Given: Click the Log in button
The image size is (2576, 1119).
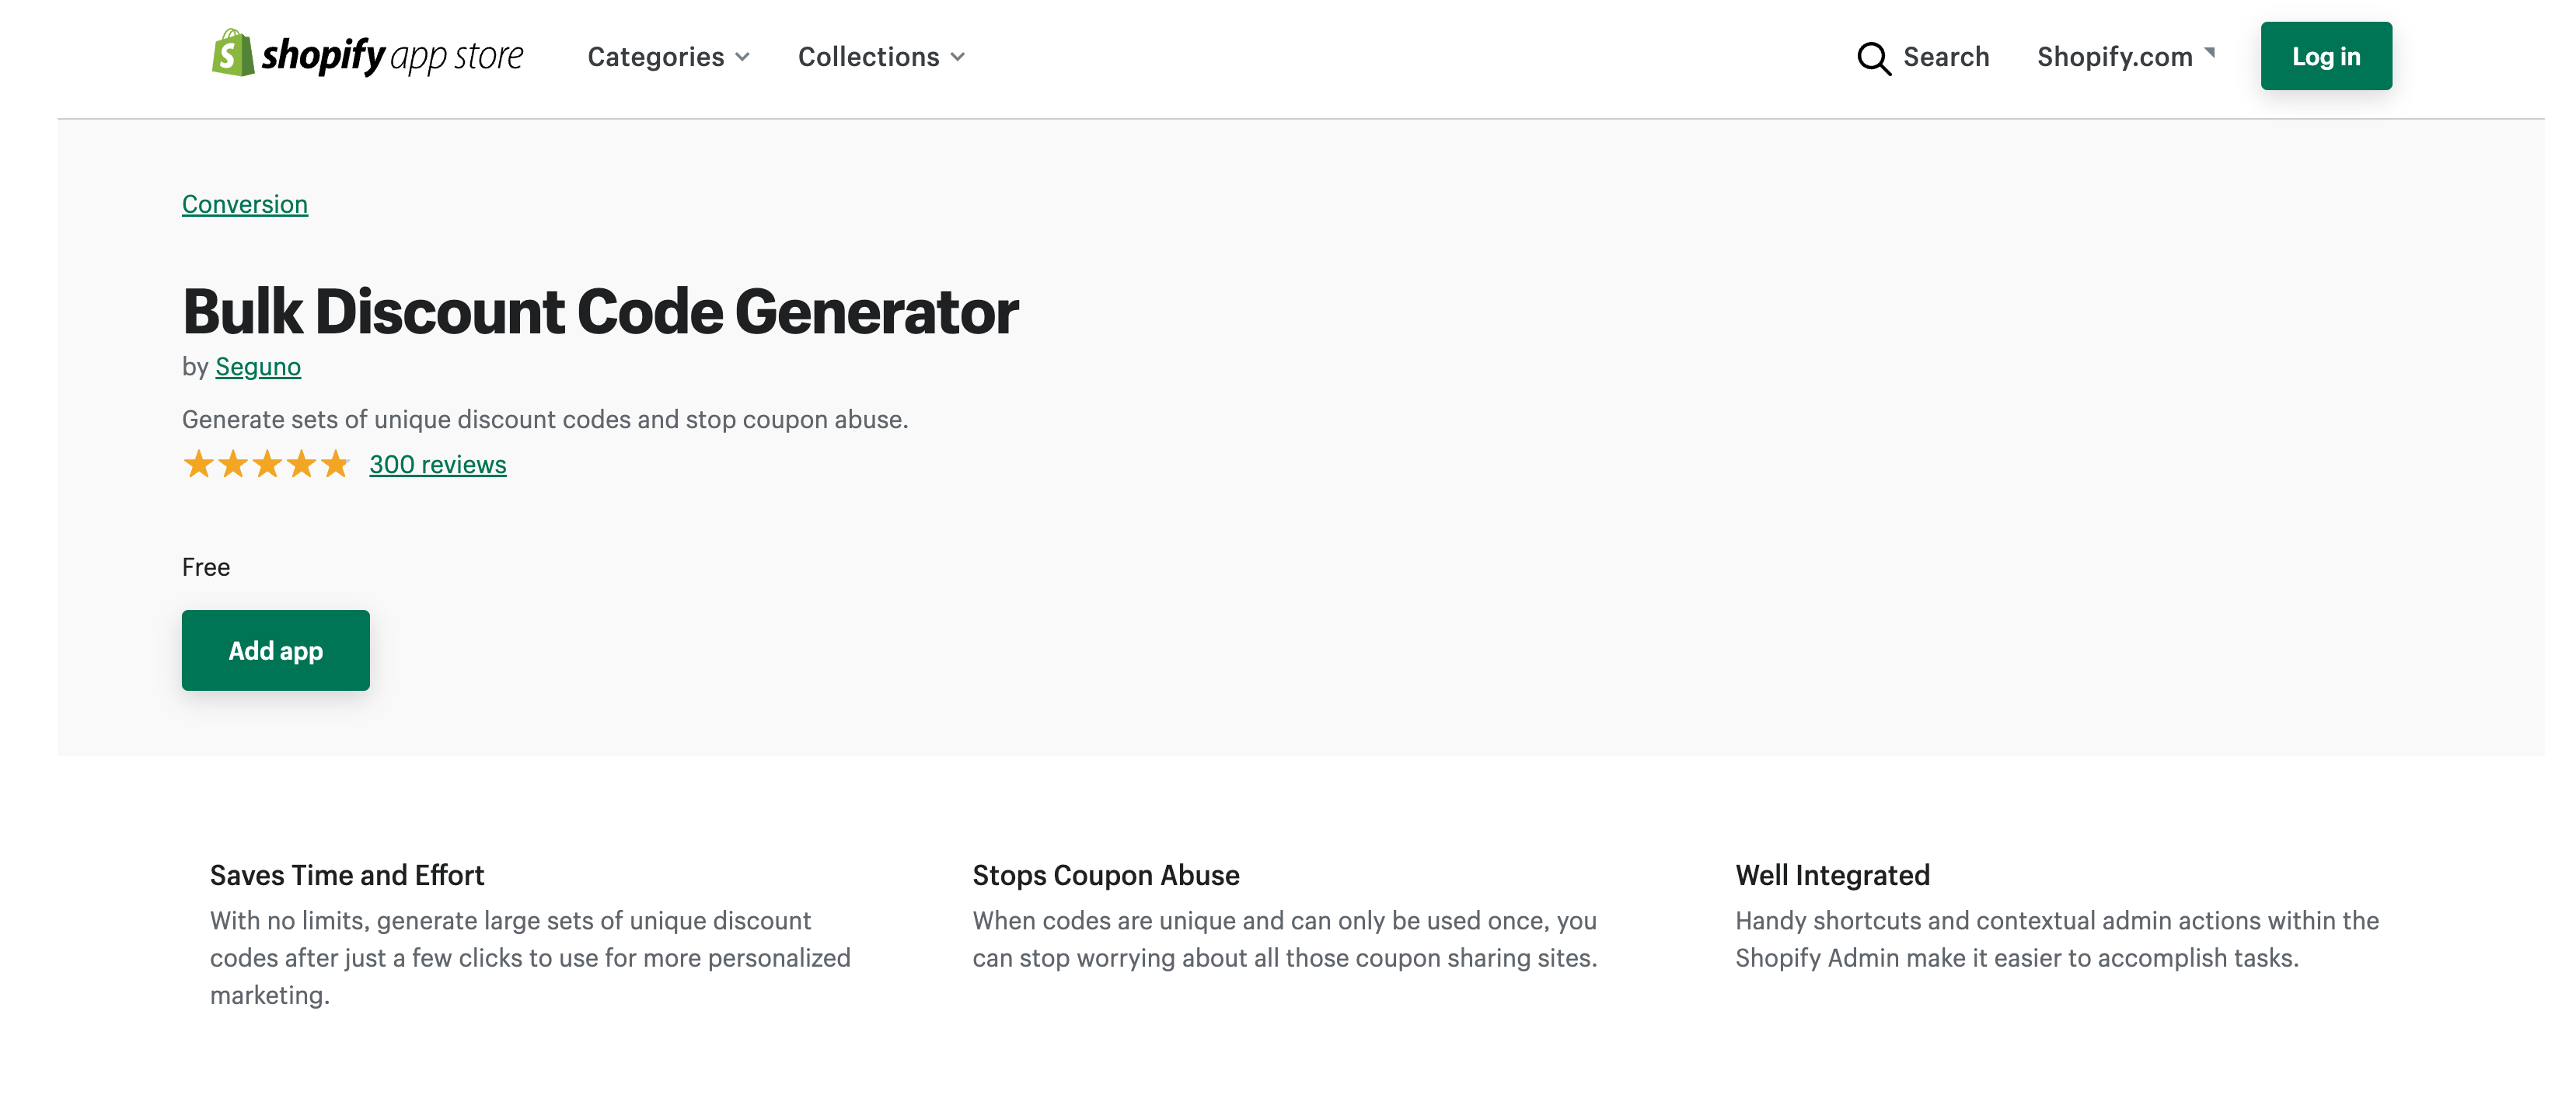Looking at the screenshot, I should tap(2325, 56).
